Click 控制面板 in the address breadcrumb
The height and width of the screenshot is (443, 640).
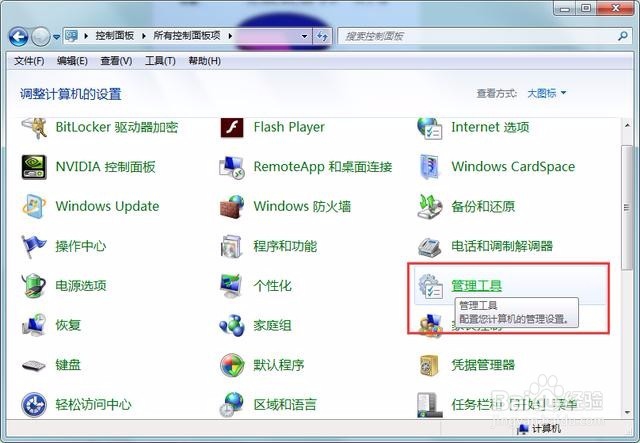[115, 36]
